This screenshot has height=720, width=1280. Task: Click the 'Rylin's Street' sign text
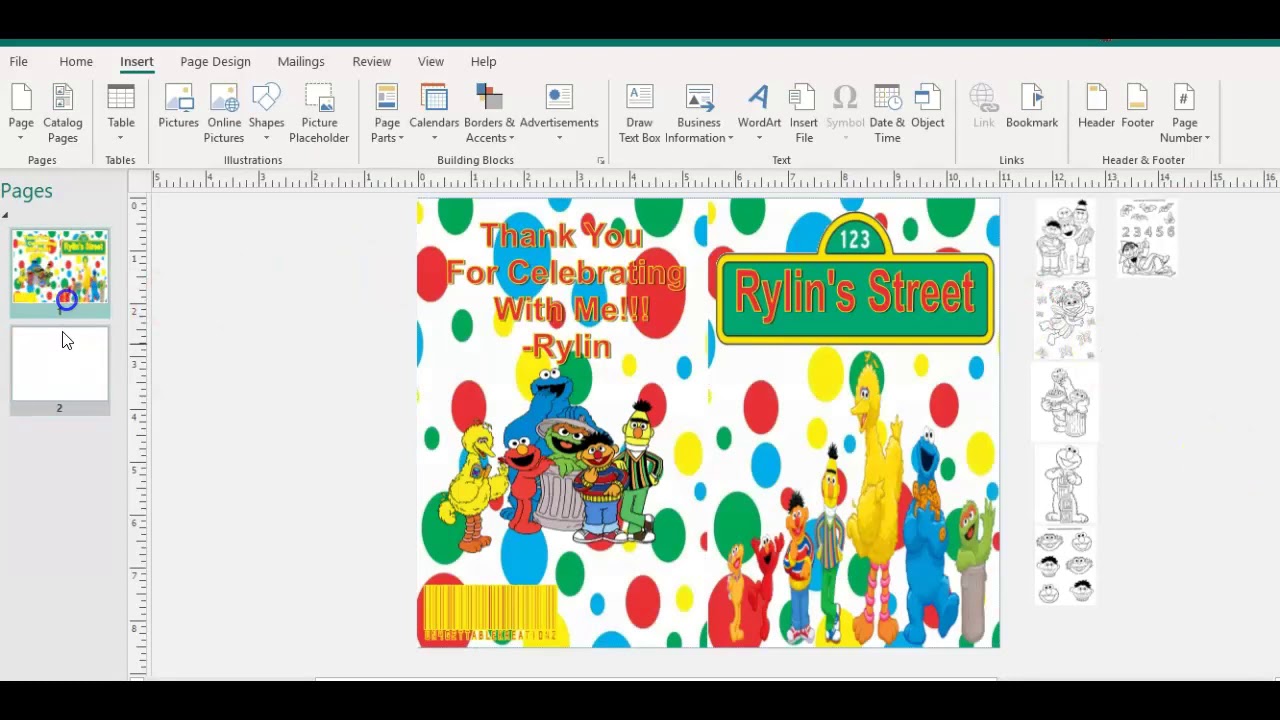pyautogui.click(x=855, y=293)
